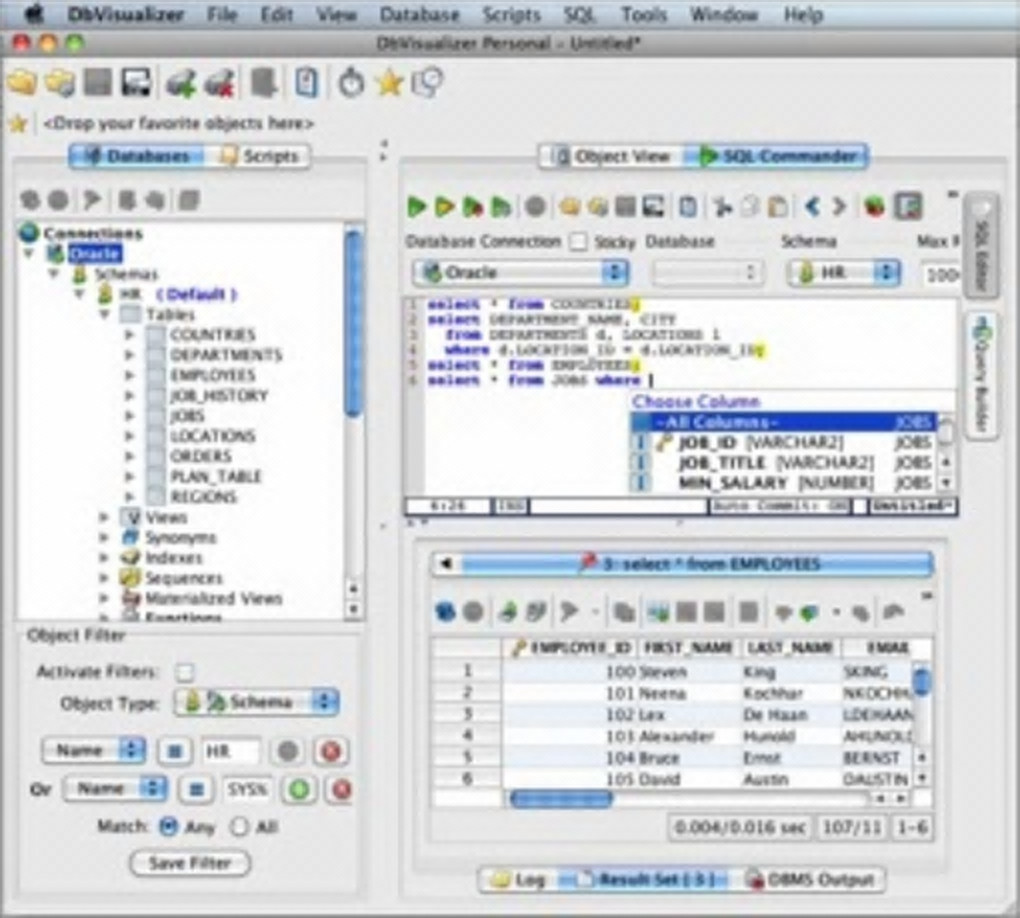
Task: Click the result grid horizontal scrollbar thumb
Action: click(x=561, y=798)
